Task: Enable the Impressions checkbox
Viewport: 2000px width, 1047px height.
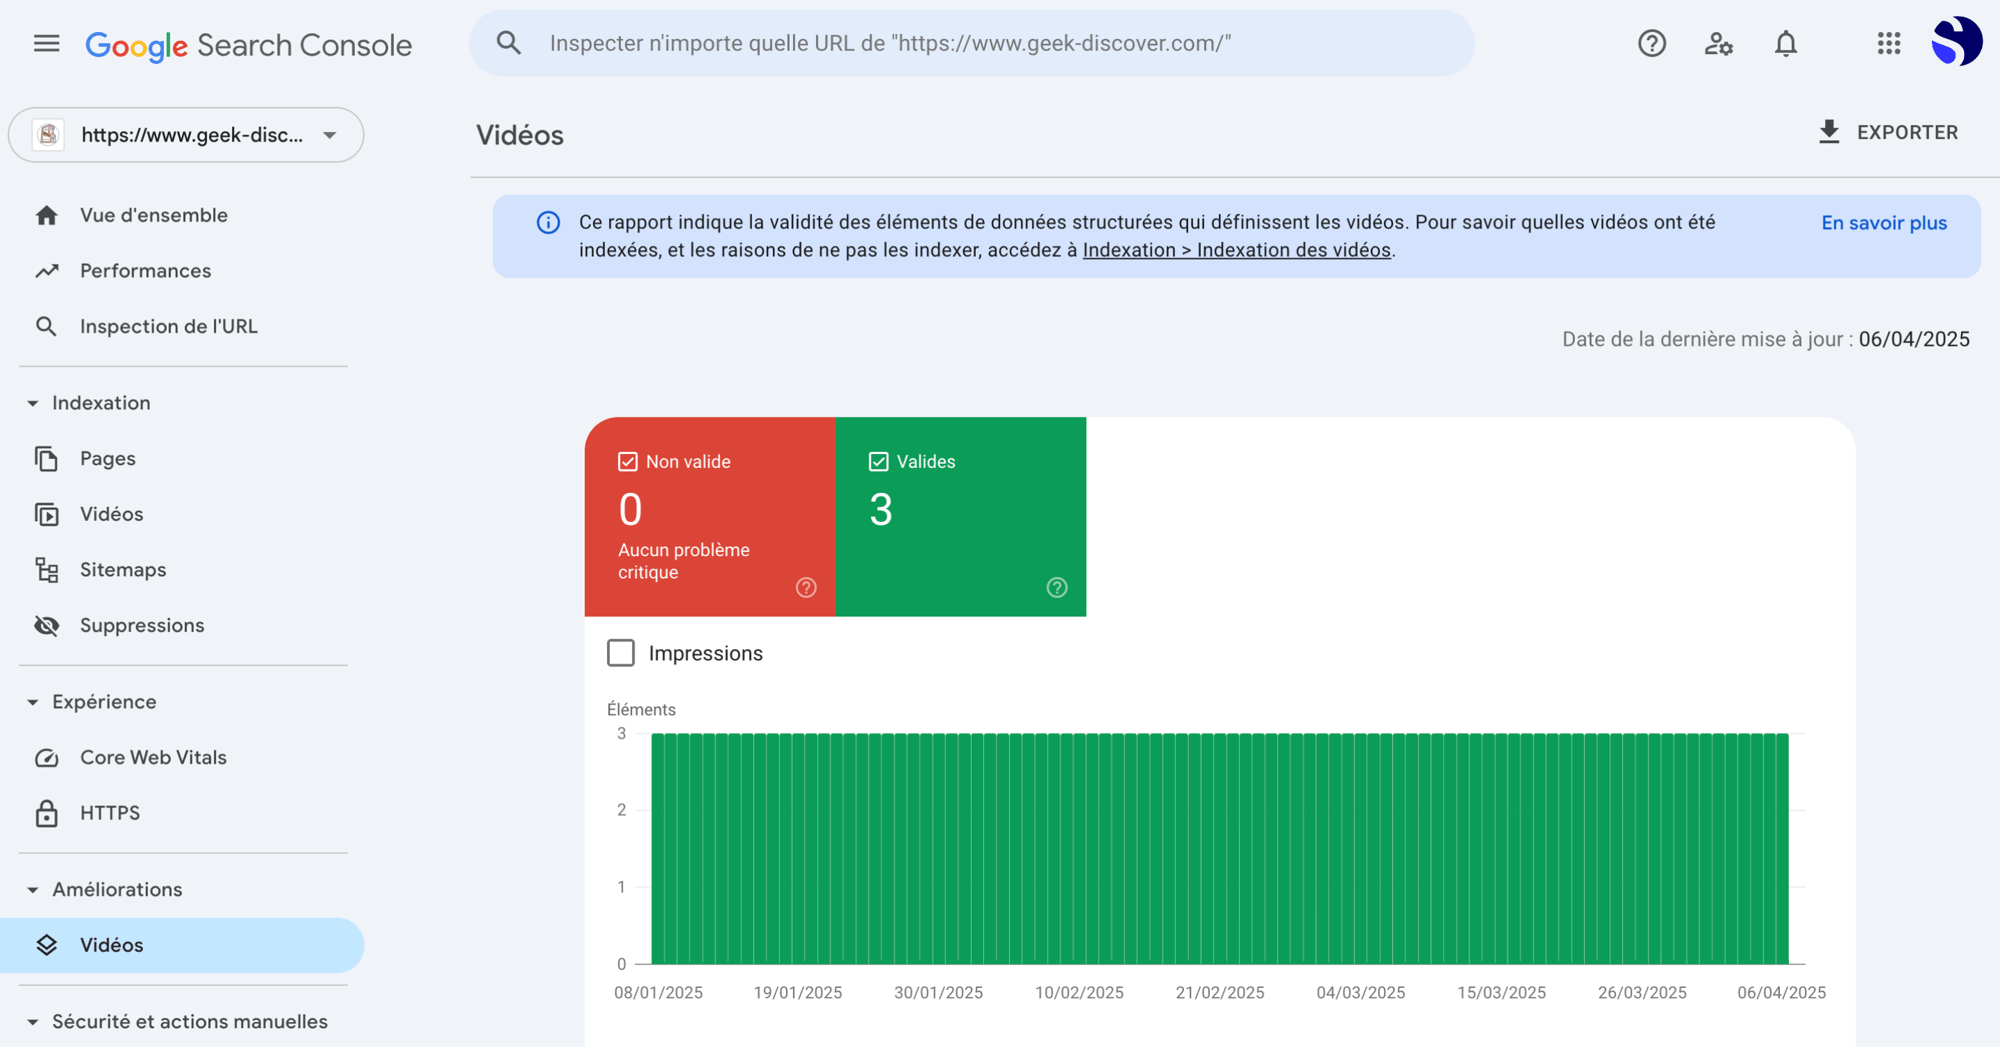Action: point(621,652)
